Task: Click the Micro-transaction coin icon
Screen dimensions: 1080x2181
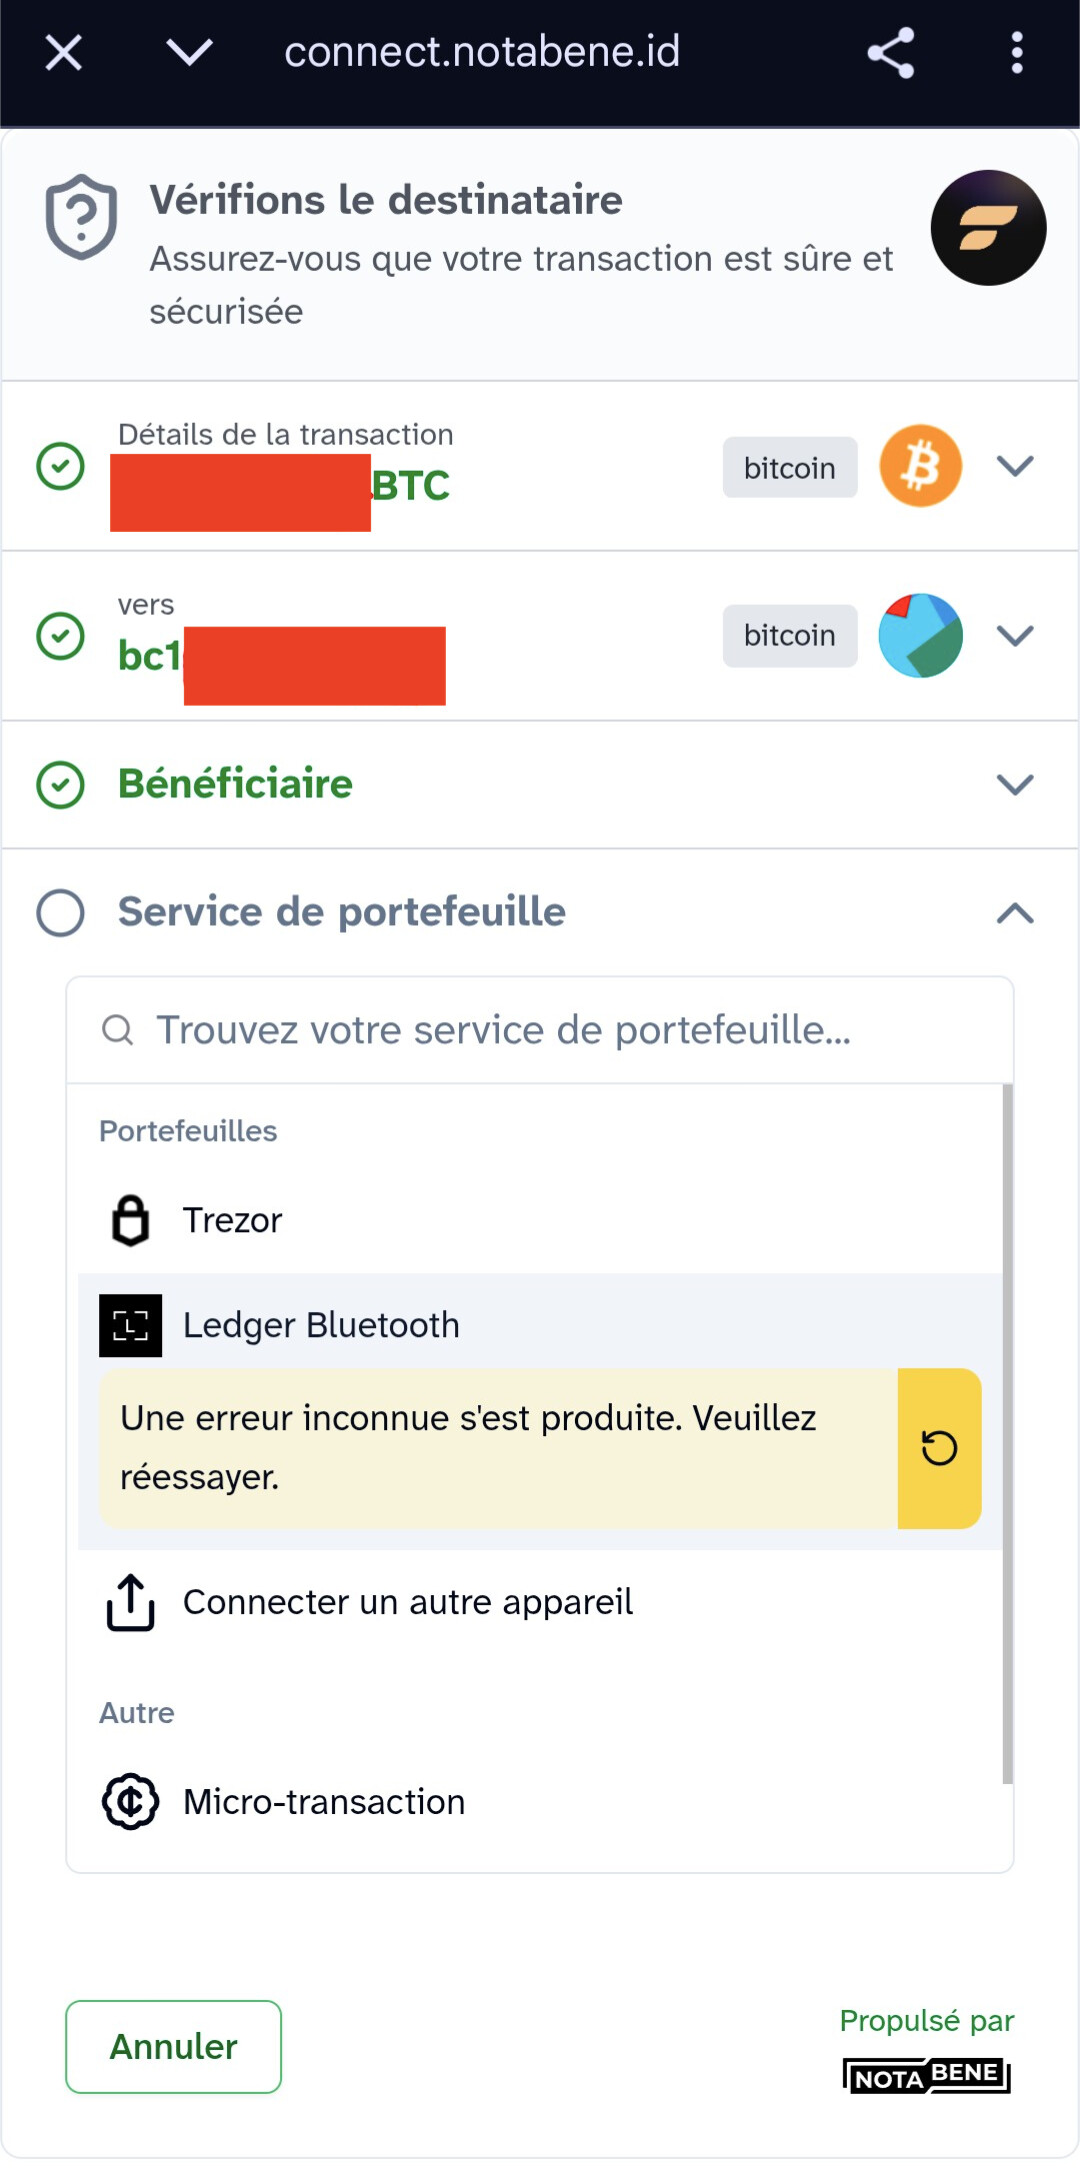Action: coord(130,1802)
